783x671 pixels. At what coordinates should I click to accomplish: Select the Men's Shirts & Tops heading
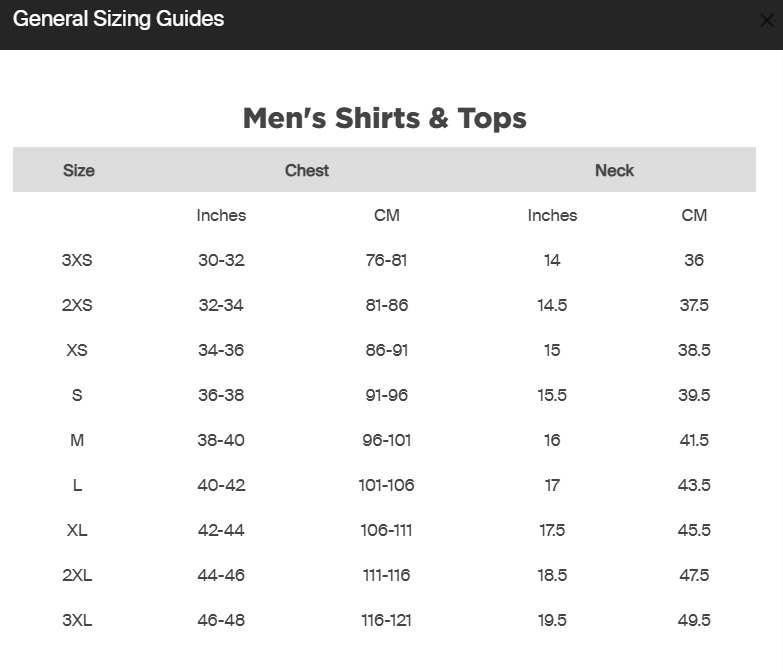tap(385, 118)
